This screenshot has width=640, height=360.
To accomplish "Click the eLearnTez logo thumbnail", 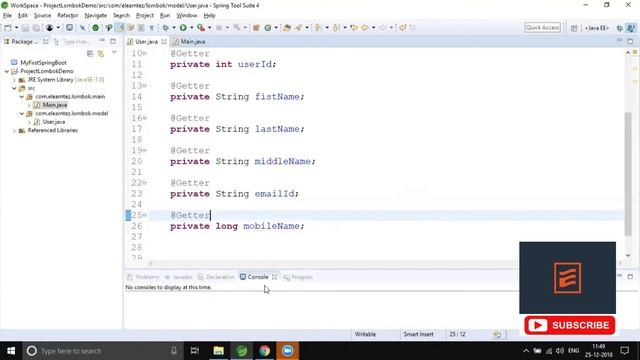I will [x=567, y=278].
